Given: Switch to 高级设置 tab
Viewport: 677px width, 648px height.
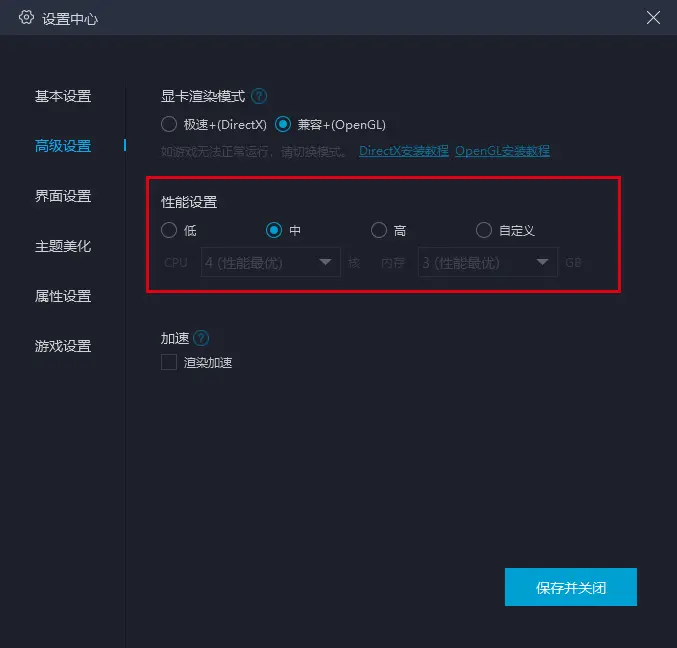Looking at the screenshot, I should pyautogui.click(x=63, y=146).
